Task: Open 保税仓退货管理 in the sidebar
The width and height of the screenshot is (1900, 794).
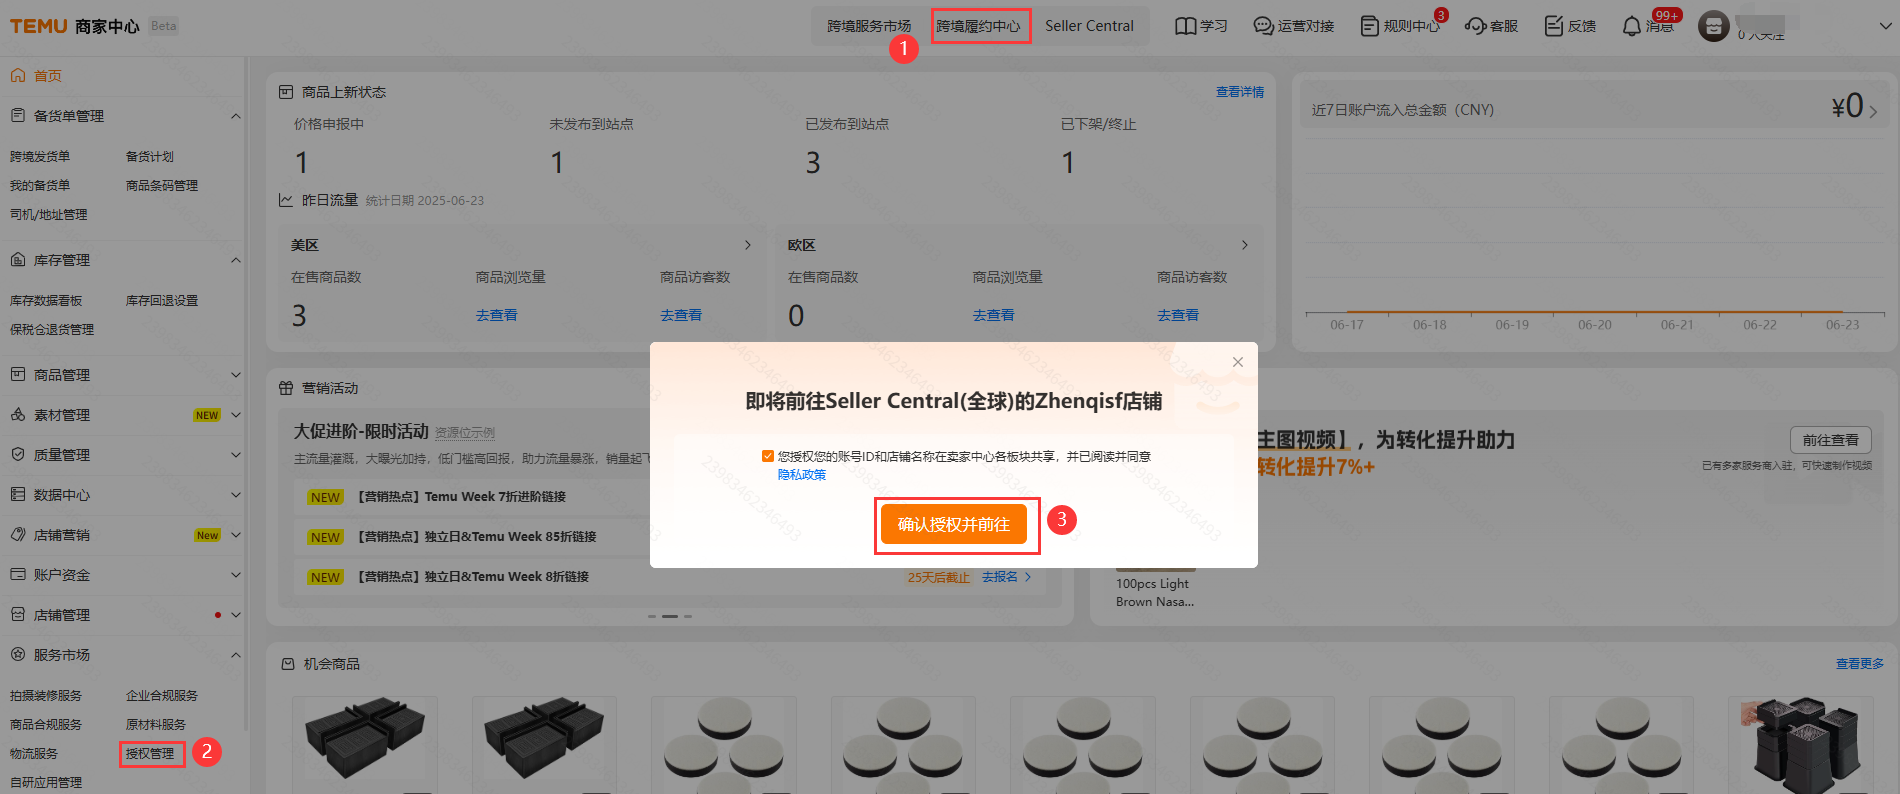Action: pyautogui.click(x=52, y=330)
